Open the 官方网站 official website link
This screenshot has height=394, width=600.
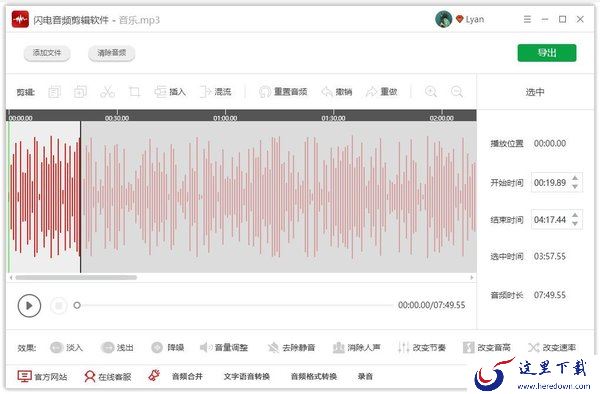click(42, 376)
